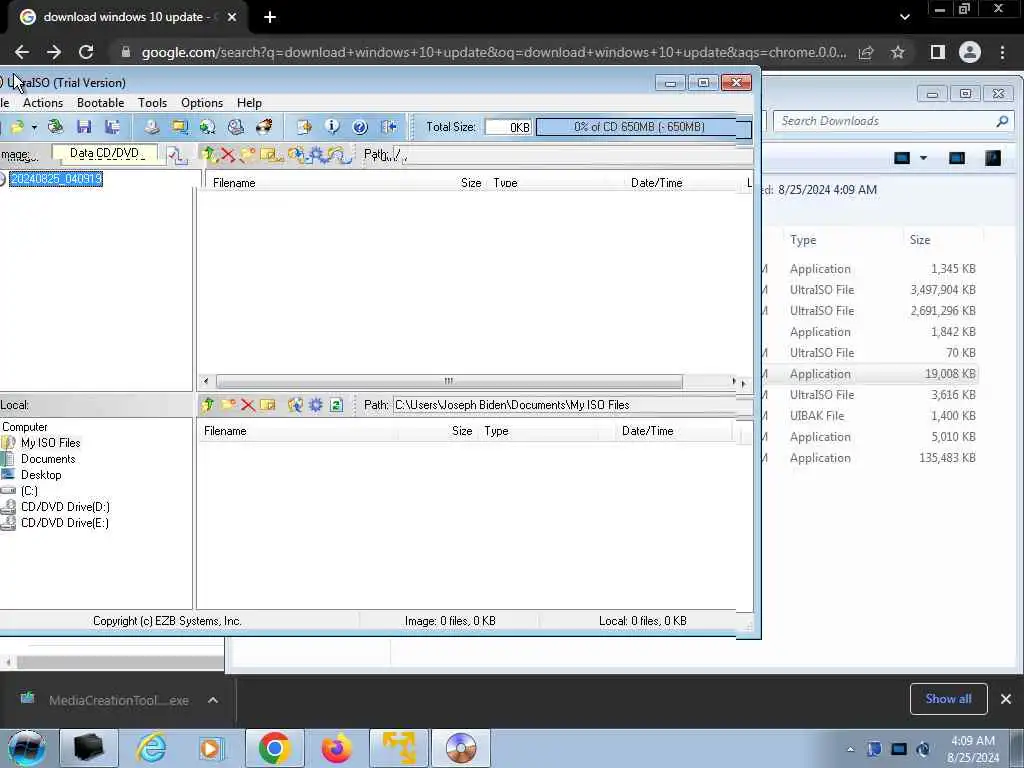Click Show all downloads button in Chrome
The height and width of the screenshot is (768, 1024).
(948, 699)
